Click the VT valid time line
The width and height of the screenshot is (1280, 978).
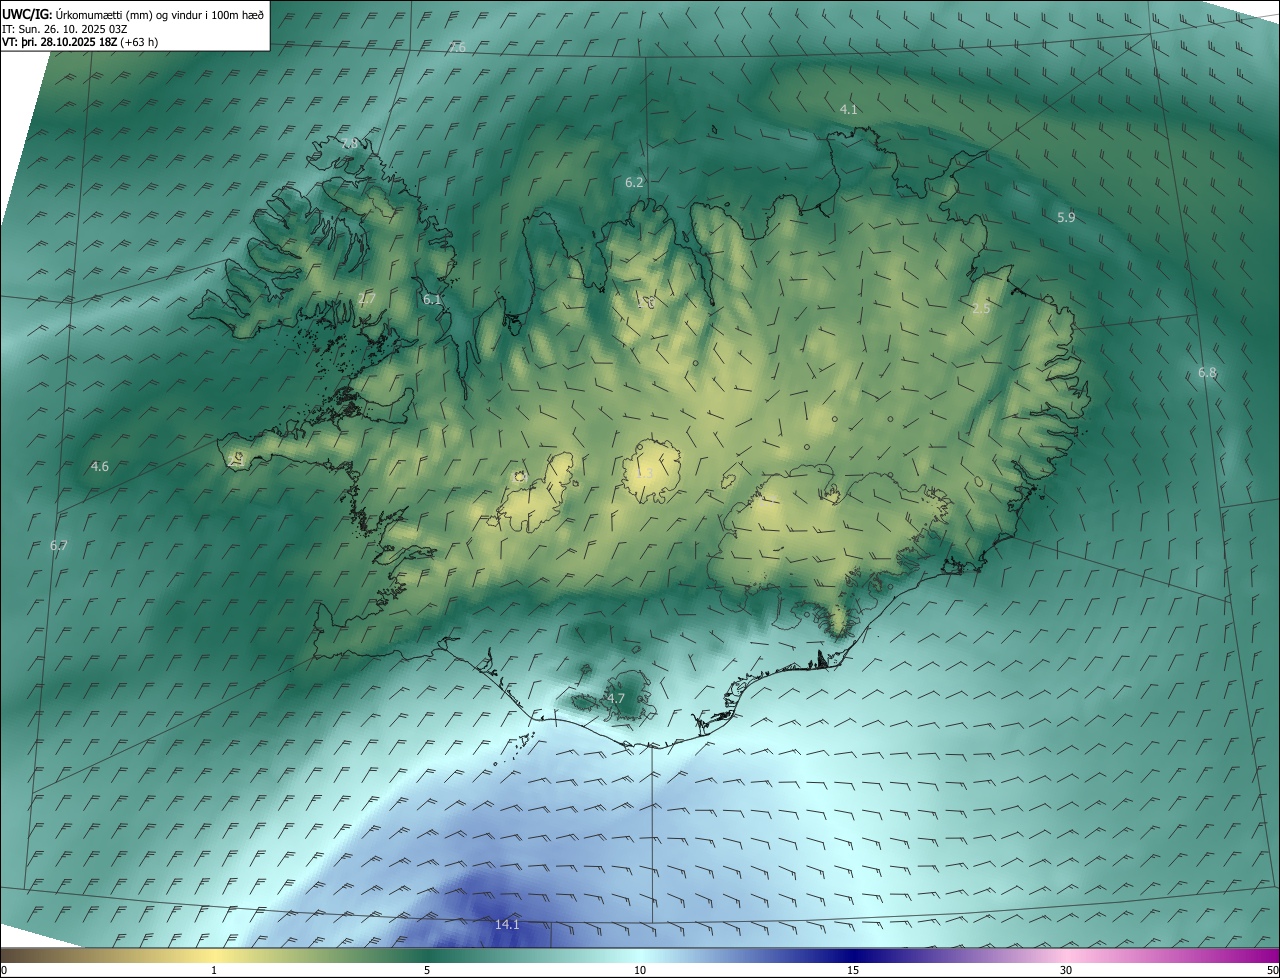click(x=79, y=42)
